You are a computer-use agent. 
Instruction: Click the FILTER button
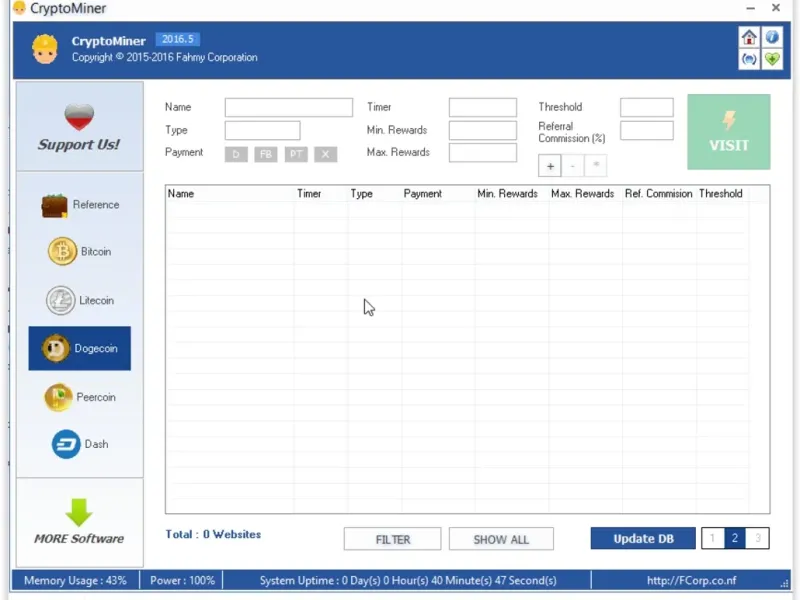[x=392, y=539]
